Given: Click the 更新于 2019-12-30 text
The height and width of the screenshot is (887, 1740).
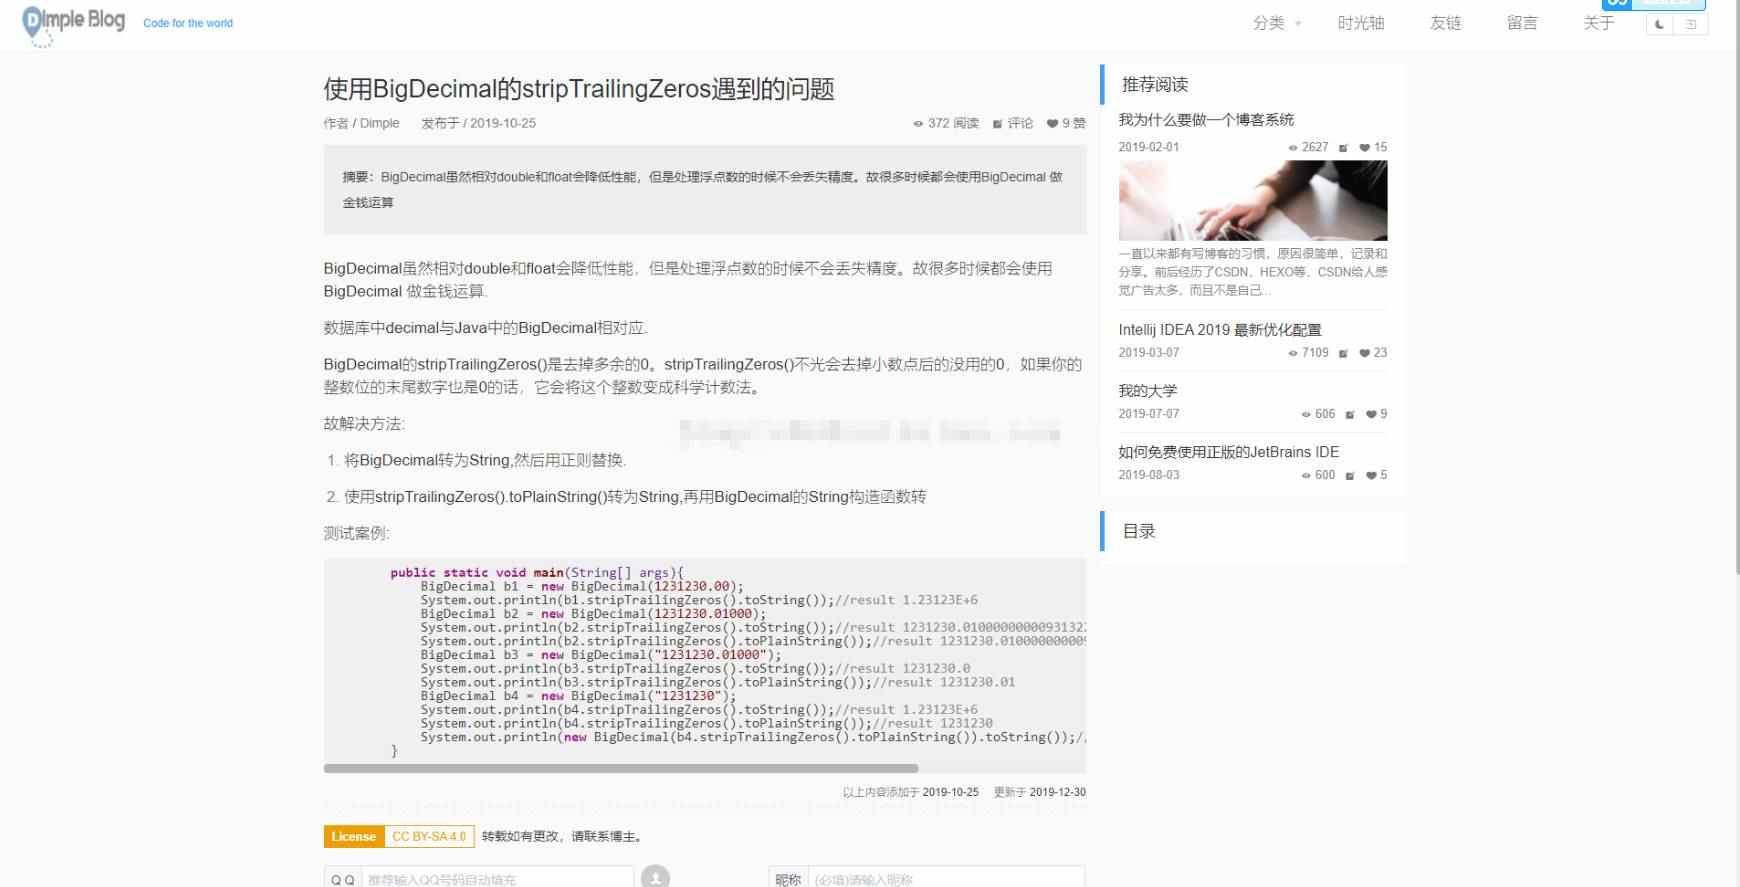Looking at the screenshot, I should click(1039, 792).
